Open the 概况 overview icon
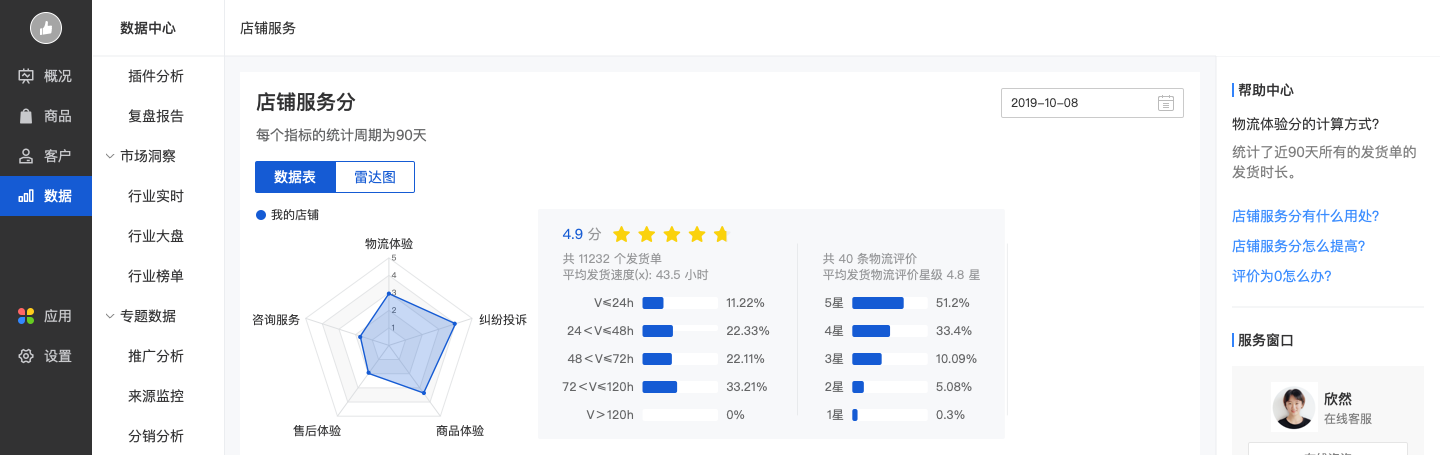The height and width of the screenshot is (455, 1440). point(26,76)
